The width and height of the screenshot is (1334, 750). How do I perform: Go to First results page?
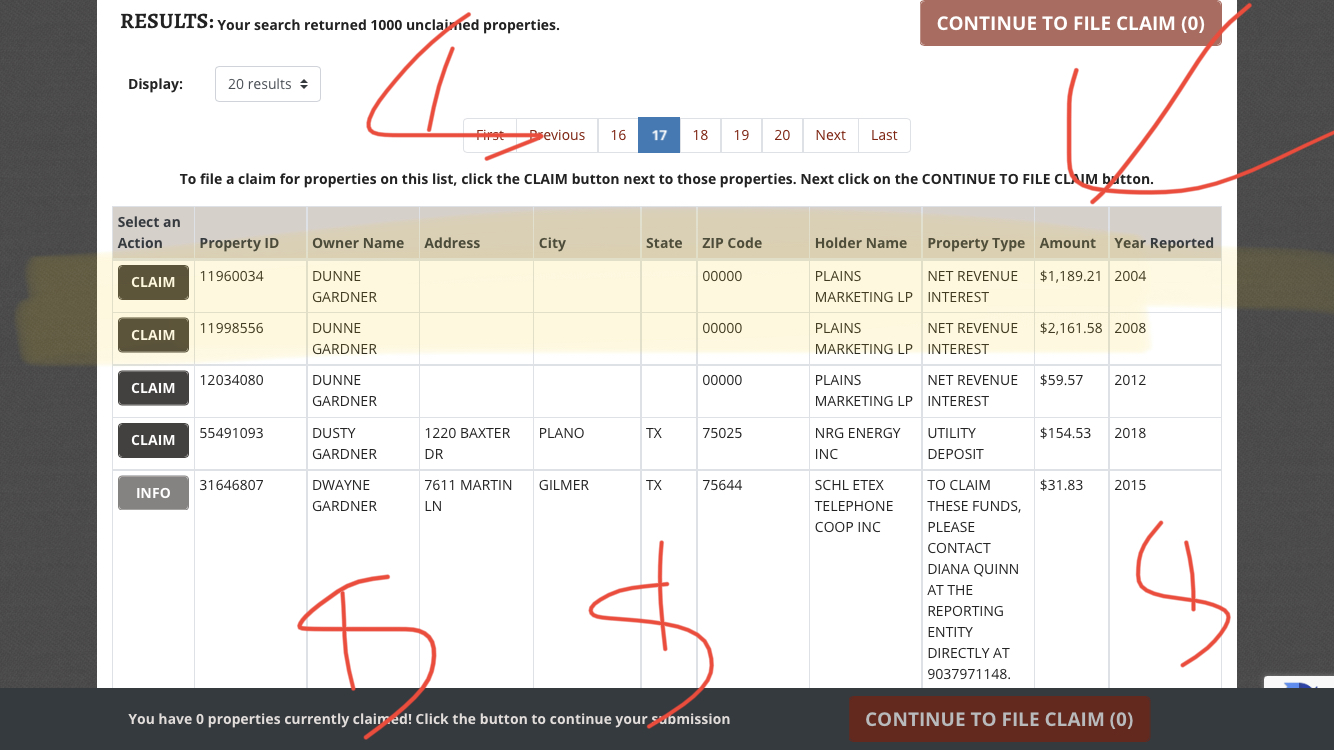tap(490, 135)
